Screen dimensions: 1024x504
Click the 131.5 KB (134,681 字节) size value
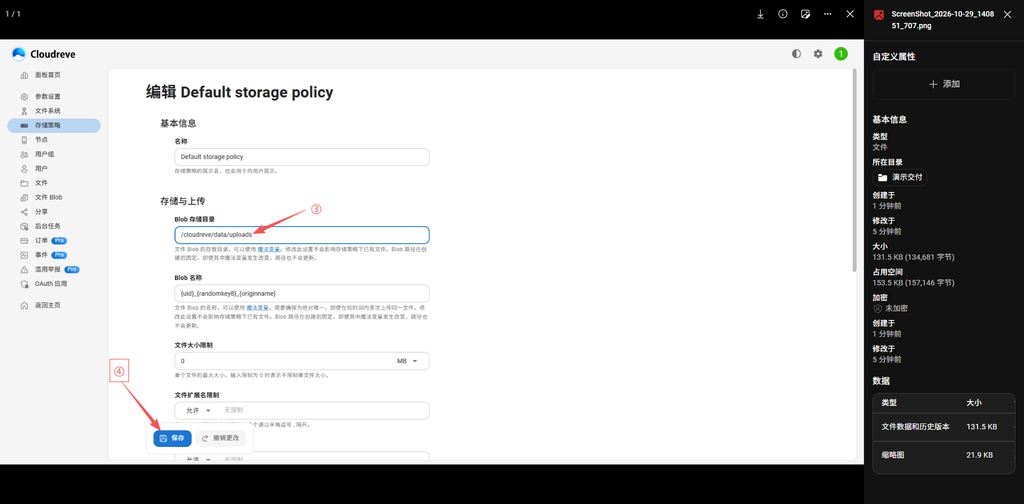(x=914, y=257)
